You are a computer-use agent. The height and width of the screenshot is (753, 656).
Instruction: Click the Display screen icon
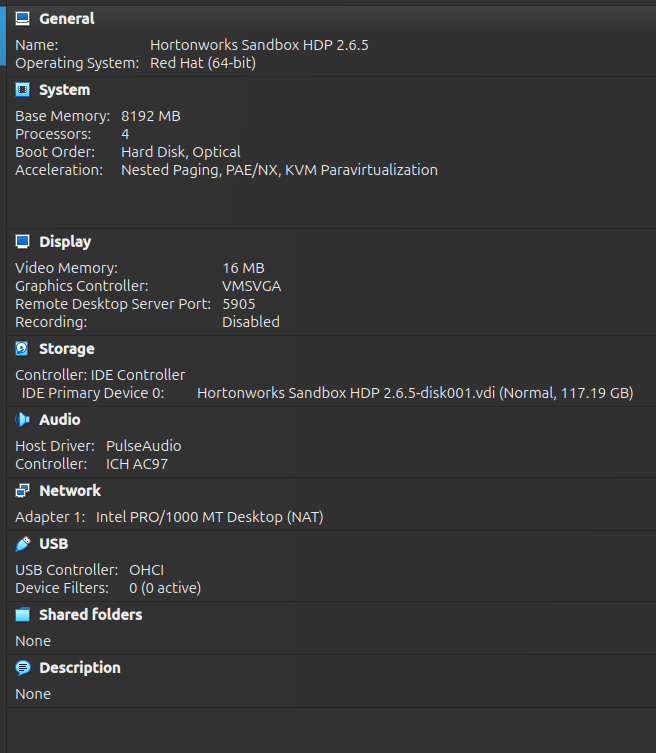click(23, 242)
